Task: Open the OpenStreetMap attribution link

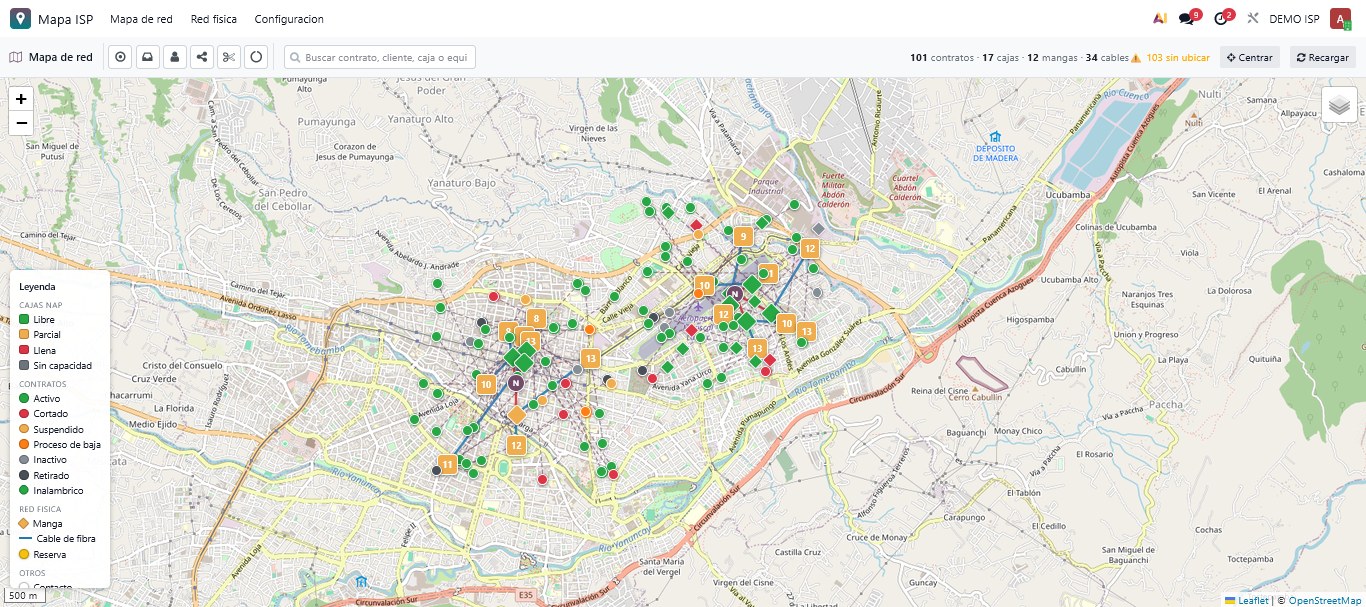Action: (x=1324, y=600)
